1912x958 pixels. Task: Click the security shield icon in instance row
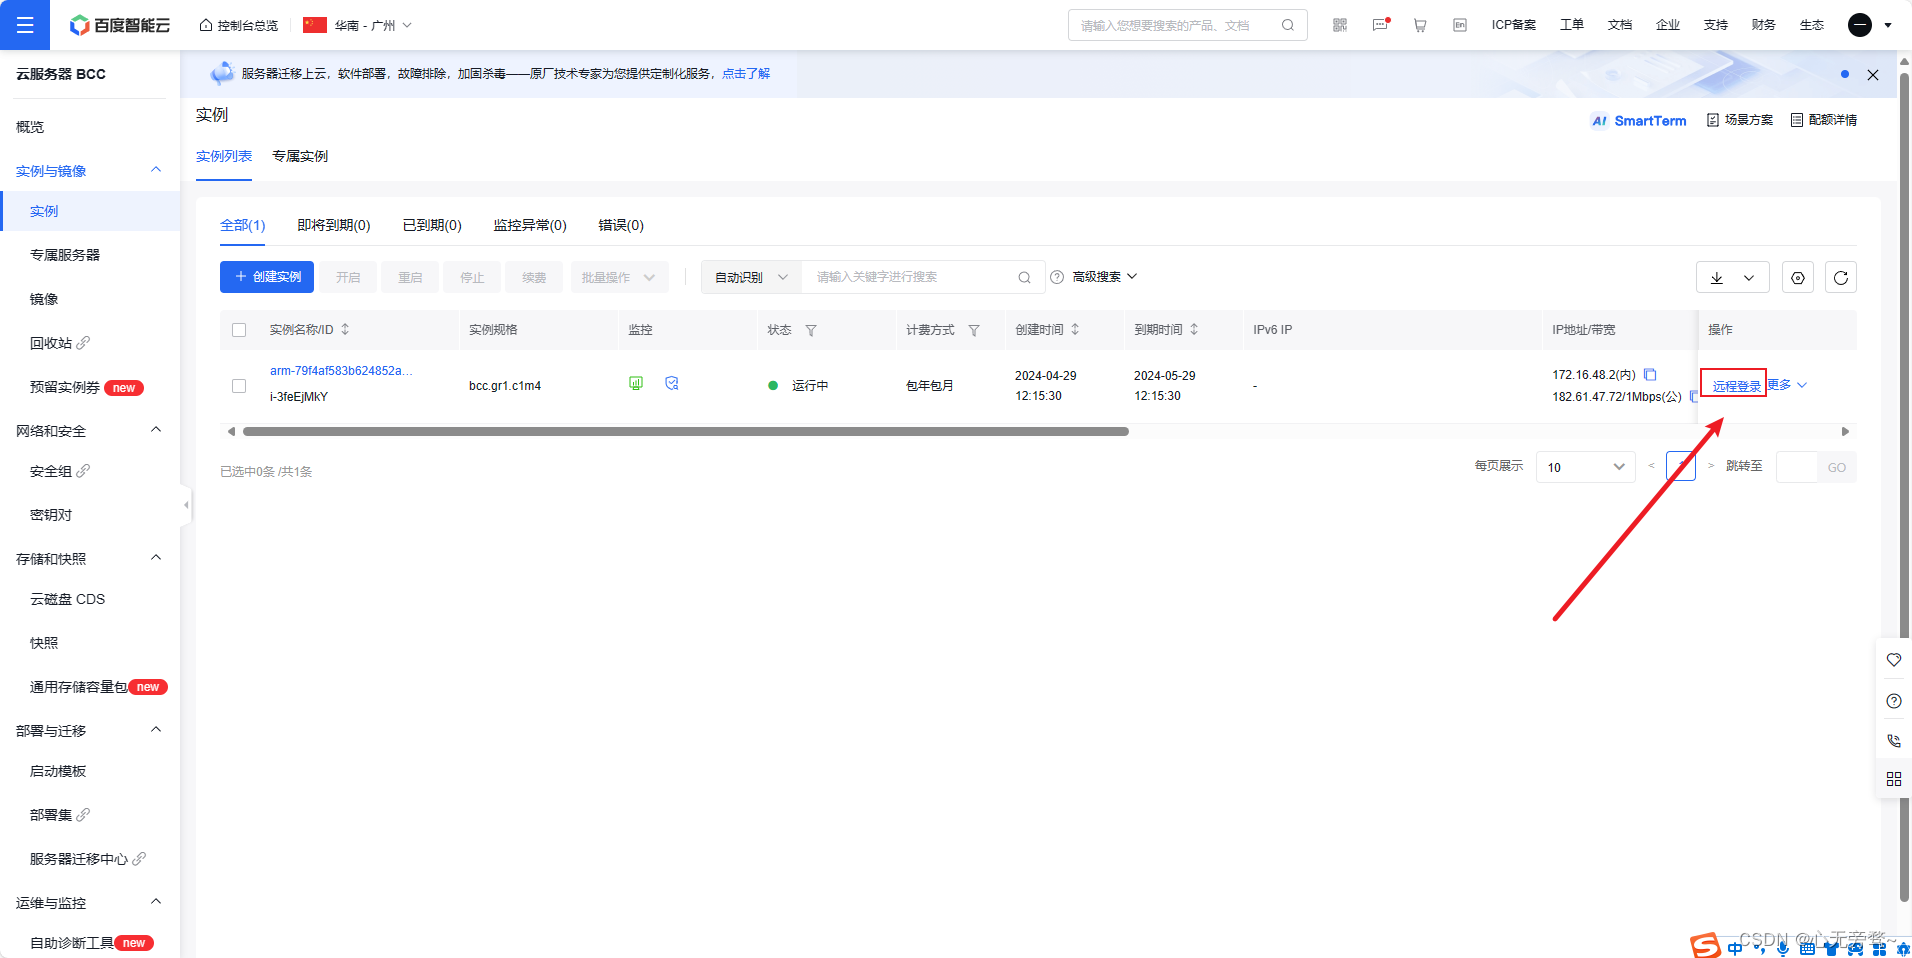[x=672, y=383]
